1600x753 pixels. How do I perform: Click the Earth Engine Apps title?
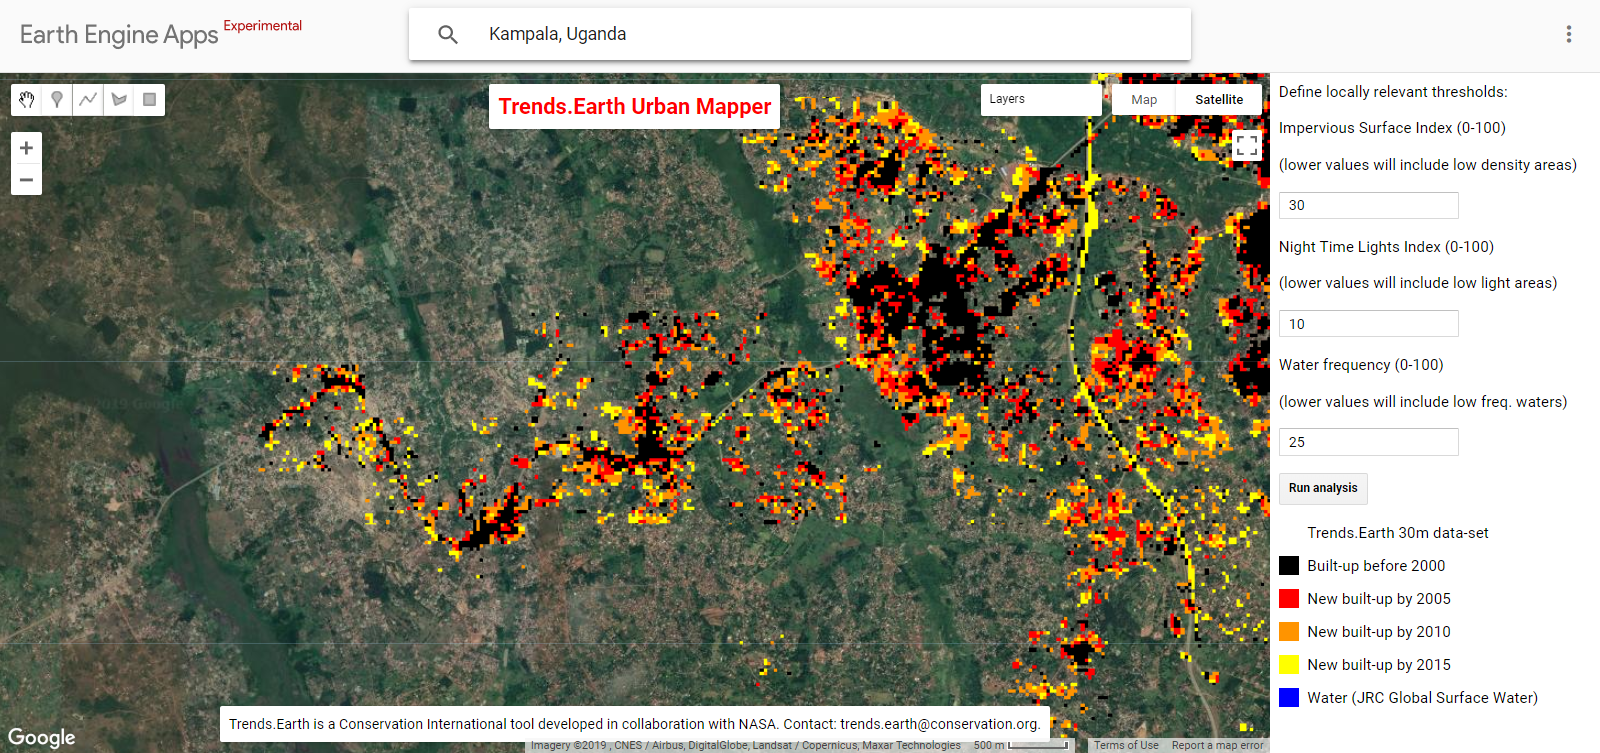119,35
